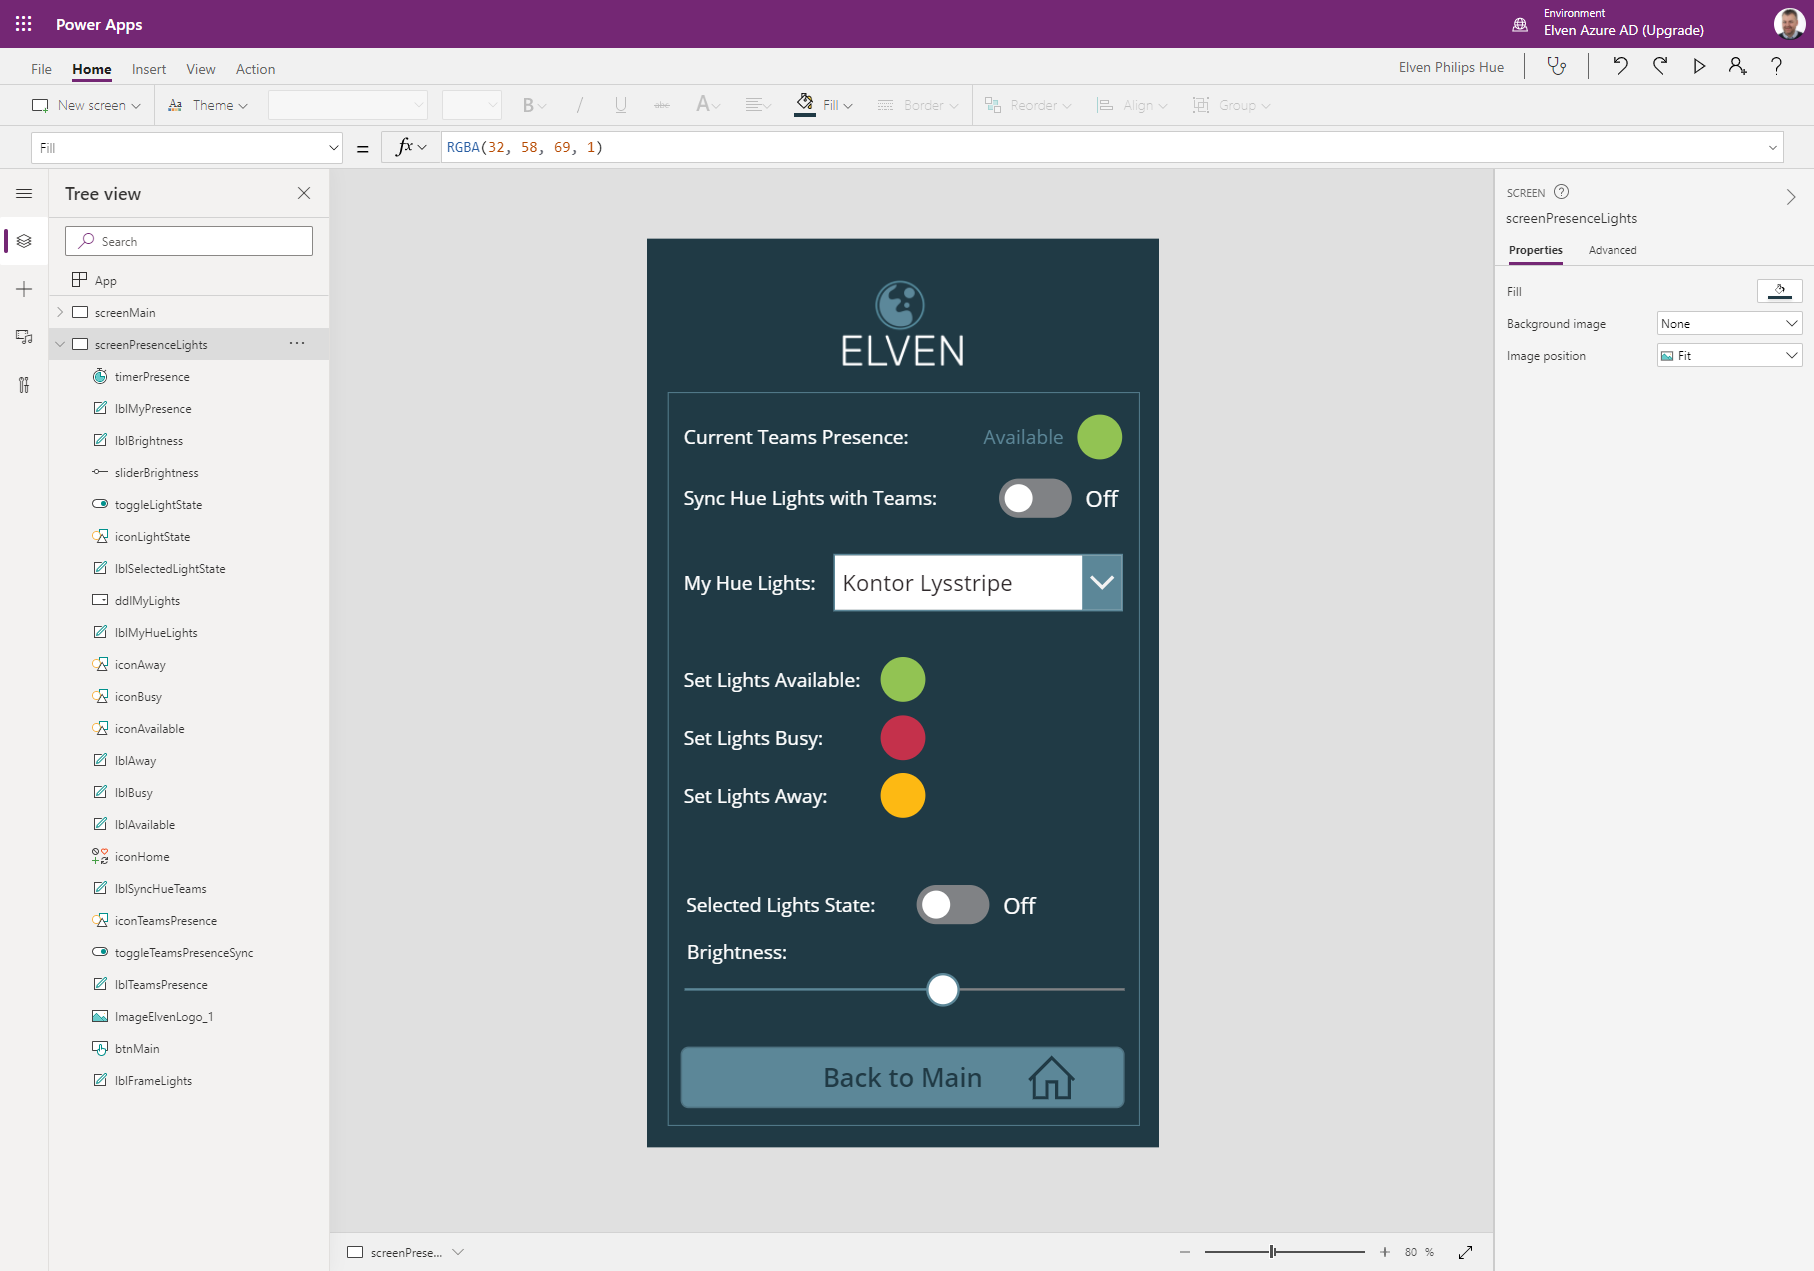Image resolution: width=1814 pixels, height=1271 pixels.
Task: Select ddlMyLights in the tree view
Action: 147,600
